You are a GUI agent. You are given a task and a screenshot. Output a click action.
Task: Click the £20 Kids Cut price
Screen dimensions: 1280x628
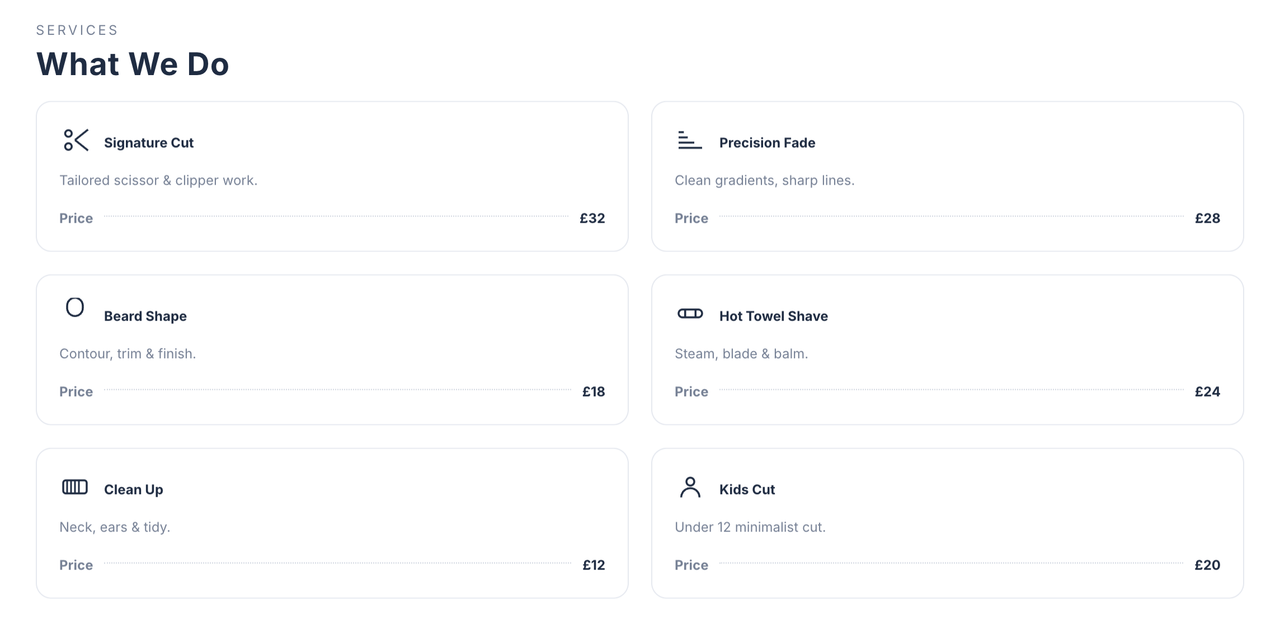1207,565
